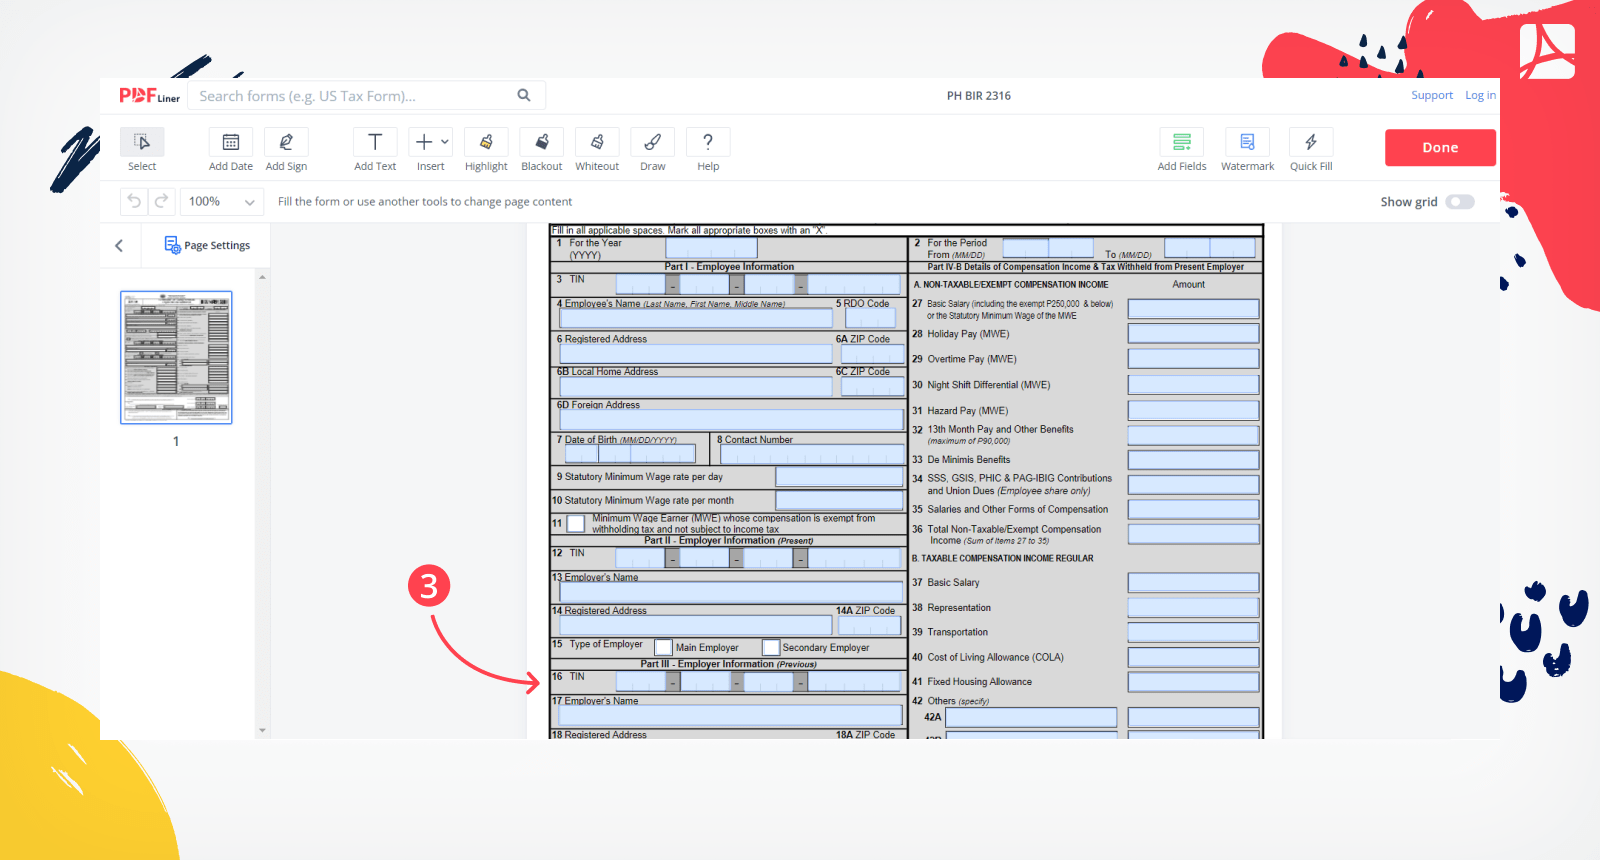Tick the Secondary Employer checkbox

770,647
